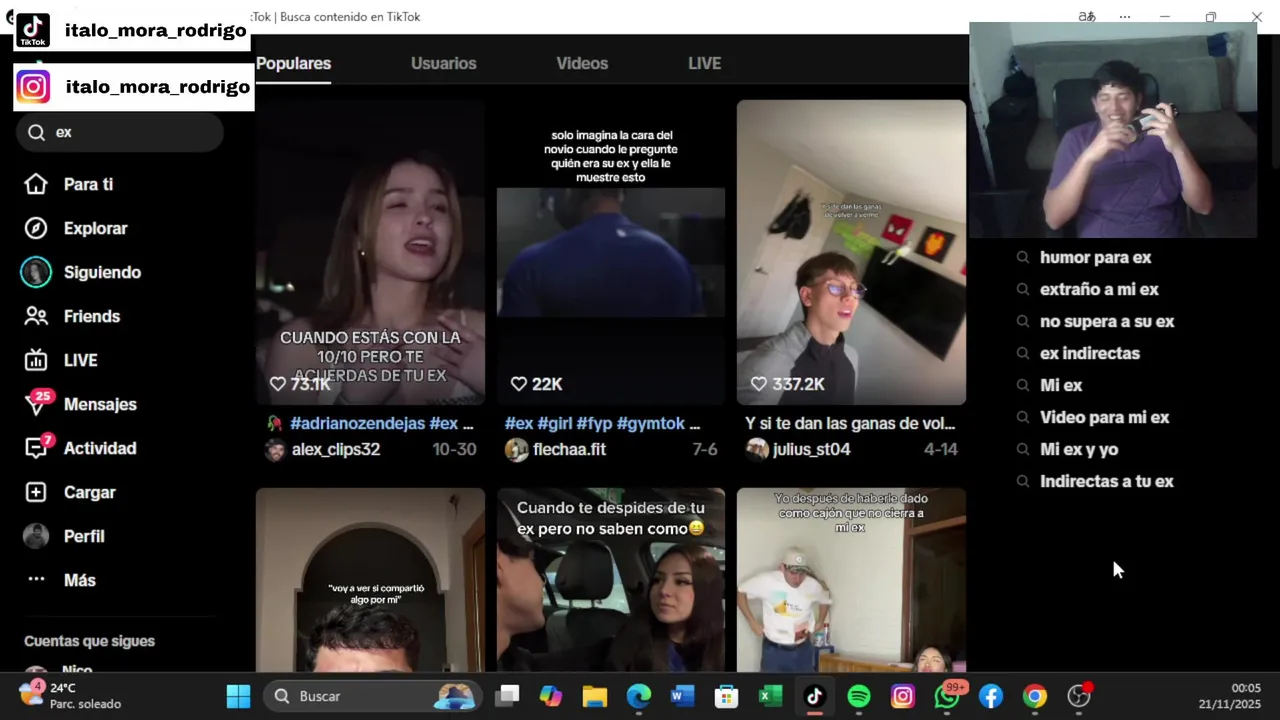Open File Explorer from the taskbar

click(595, 696)
